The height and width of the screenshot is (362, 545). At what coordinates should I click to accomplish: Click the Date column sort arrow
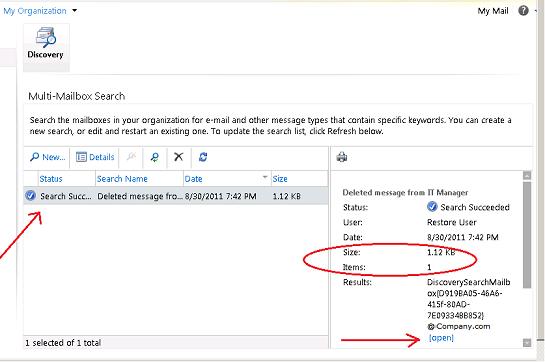(265, 177)
